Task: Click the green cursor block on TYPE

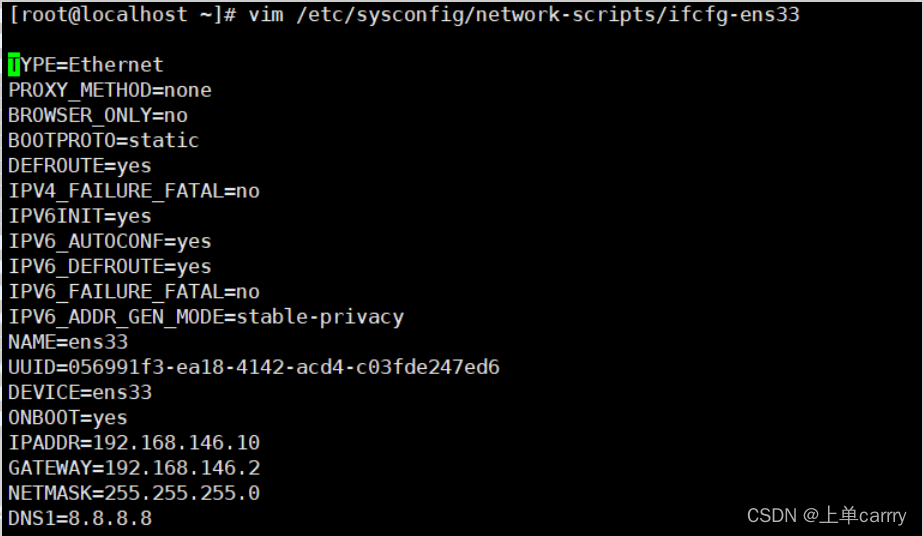Action: [14, 65]
